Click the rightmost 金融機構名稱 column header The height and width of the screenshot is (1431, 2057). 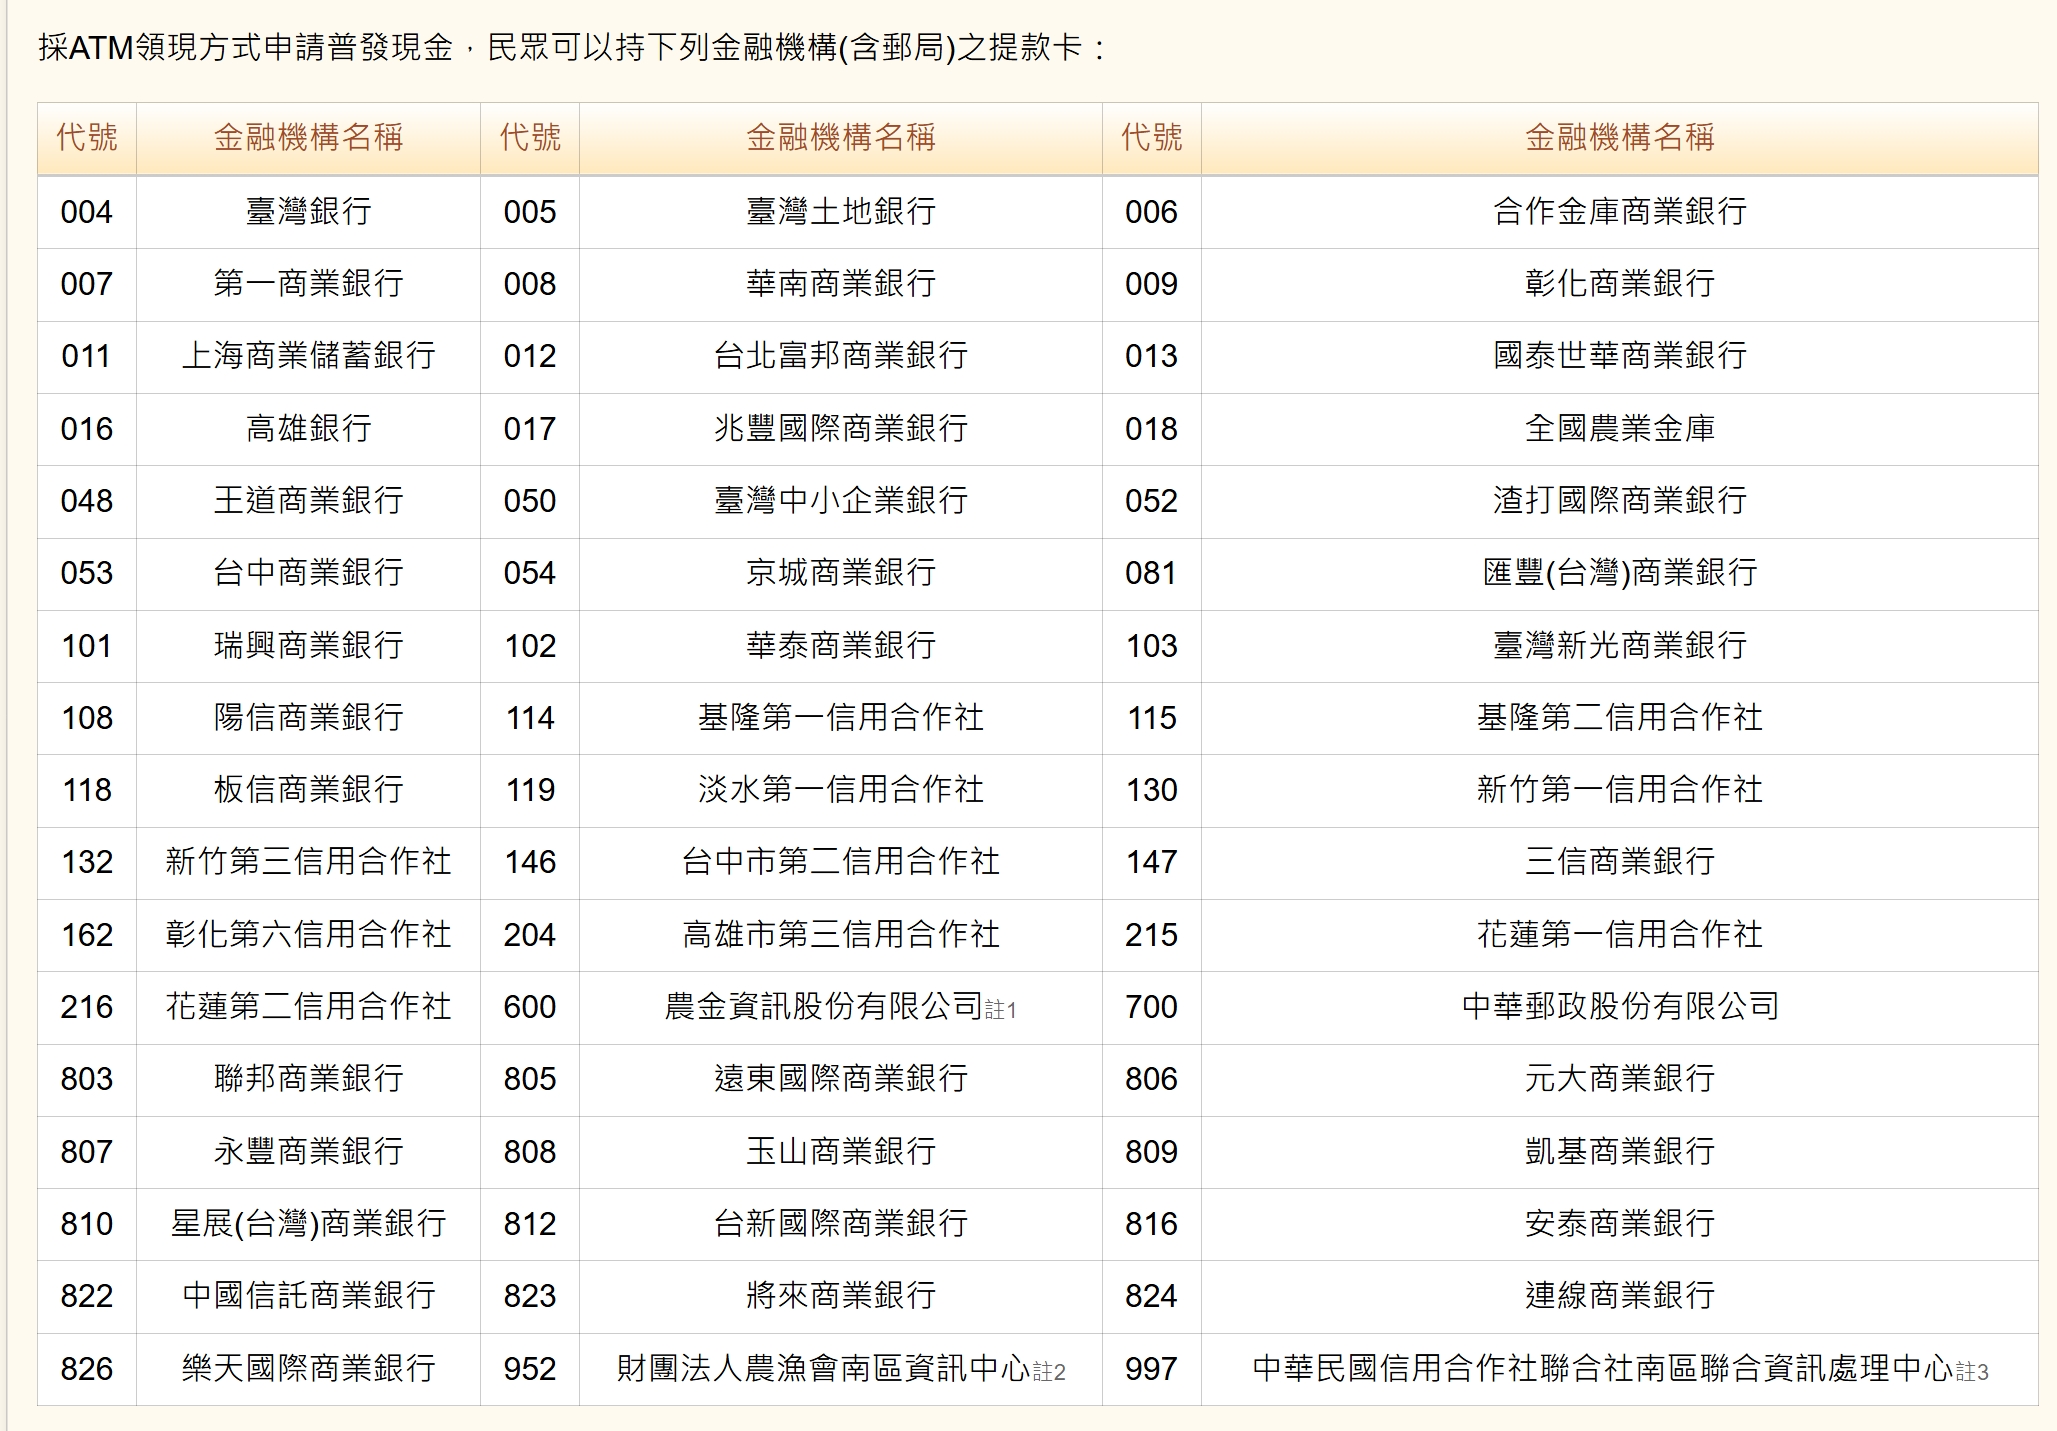[x=1619, y=138]
